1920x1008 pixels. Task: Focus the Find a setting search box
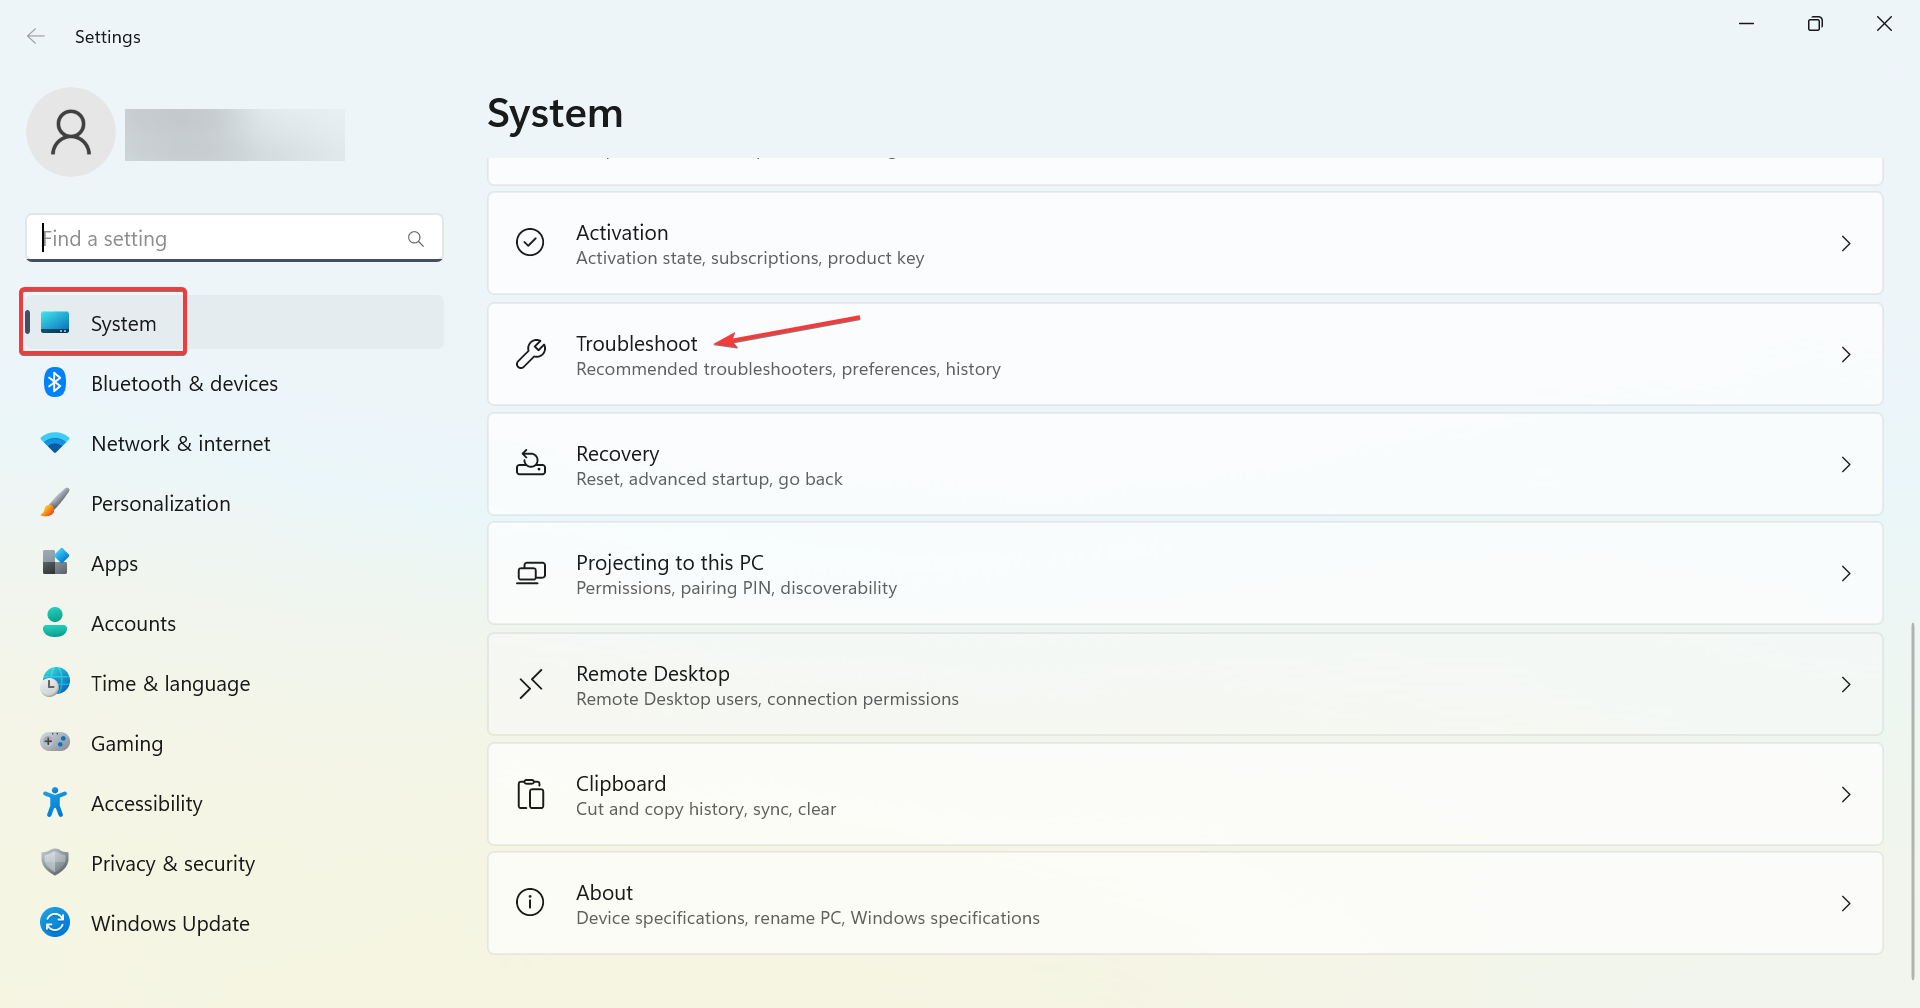click(234, 238)
